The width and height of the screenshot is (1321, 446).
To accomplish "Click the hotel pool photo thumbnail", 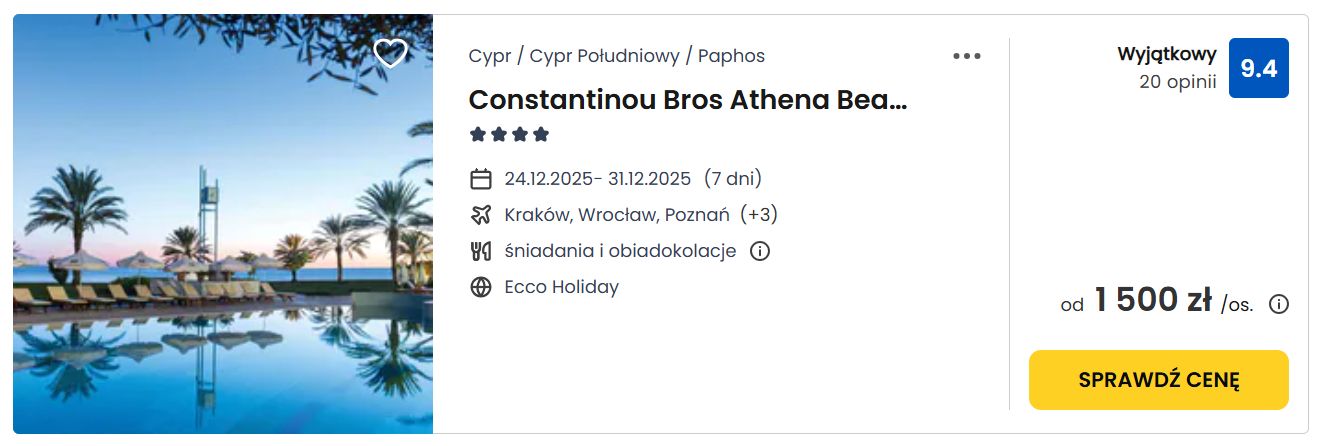I will pos(223,224).
